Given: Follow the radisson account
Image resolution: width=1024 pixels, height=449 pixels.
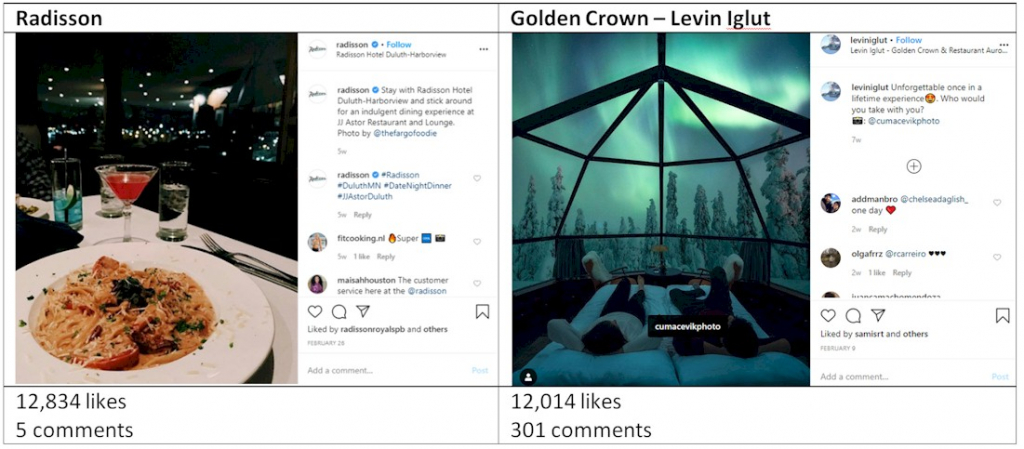Looking at the screenshot, I should click(399, 44).
